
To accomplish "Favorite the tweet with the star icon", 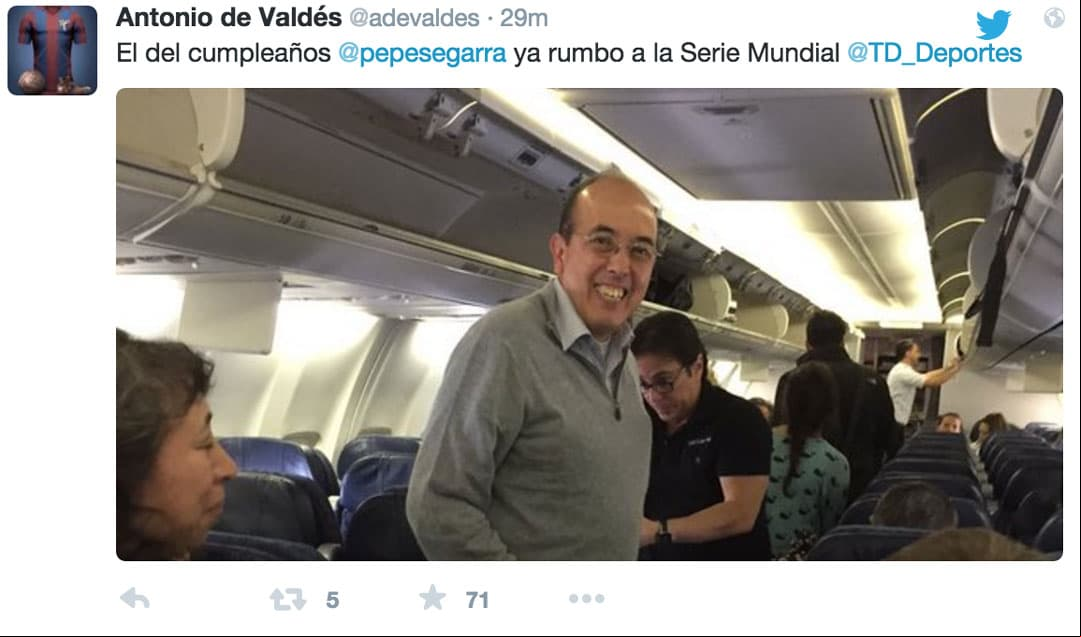I will 432,598.
